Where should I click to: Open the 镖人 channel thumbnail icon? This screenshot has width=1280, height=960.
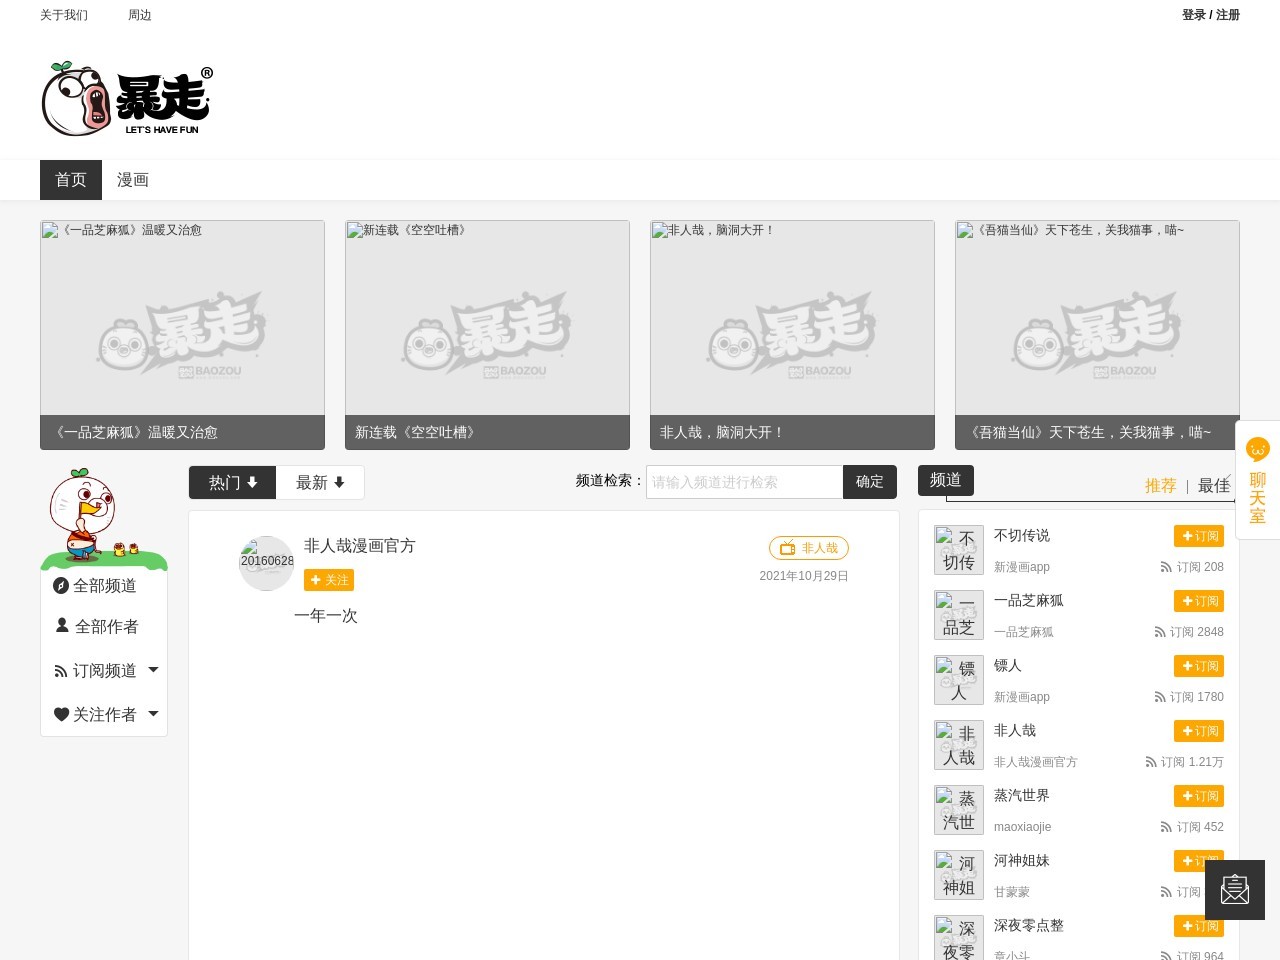coord(958,680)
